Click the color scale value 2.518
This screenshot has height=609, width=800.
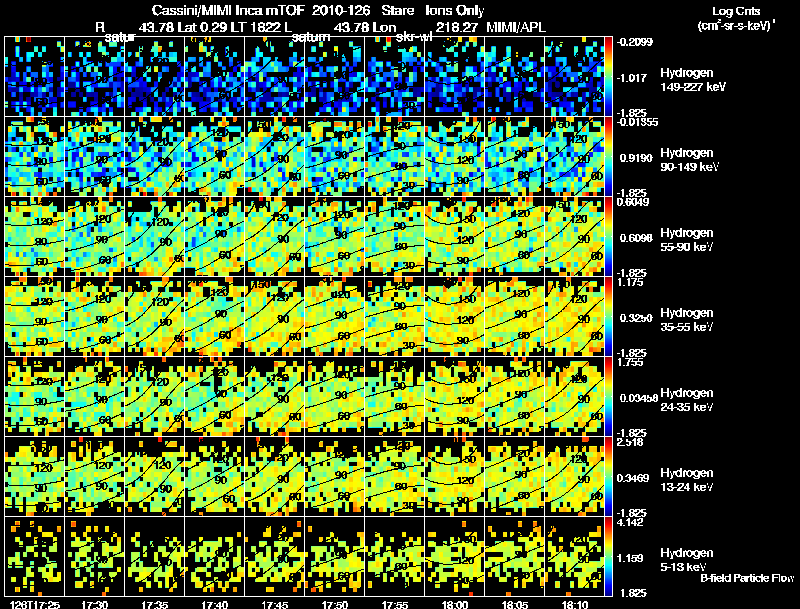point(630,442)
